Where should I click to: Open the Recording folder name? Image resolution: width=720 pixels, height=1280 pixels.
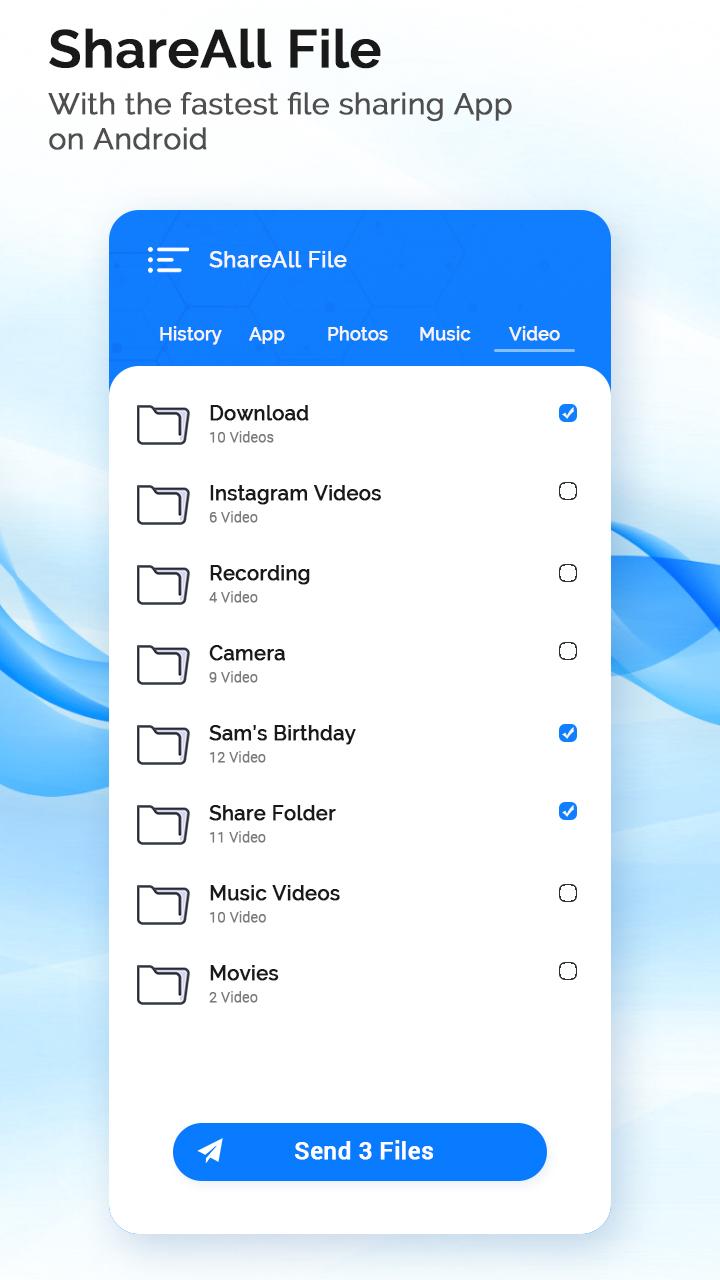pyautogui.click(x=260, y=573)
